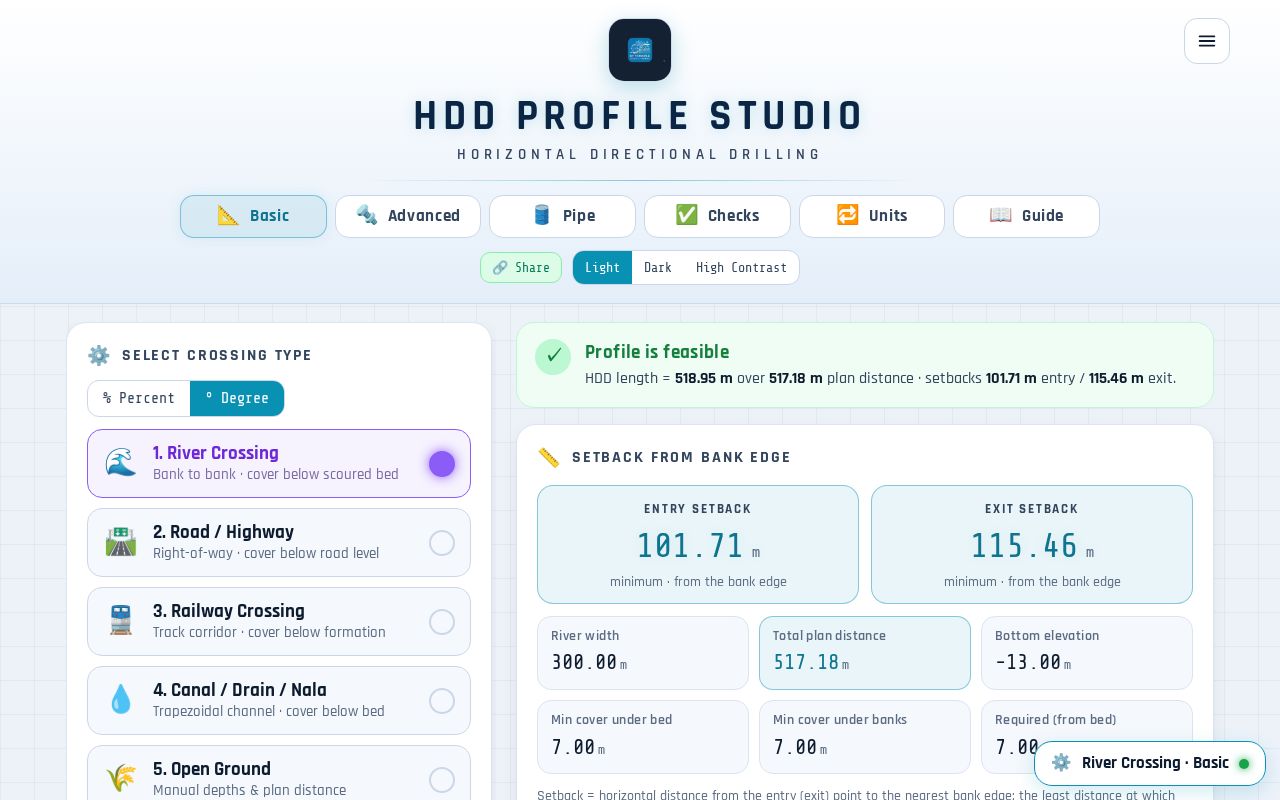Switch to the Basic tab
1280x800 pixels.
click(x=253, y=216)
